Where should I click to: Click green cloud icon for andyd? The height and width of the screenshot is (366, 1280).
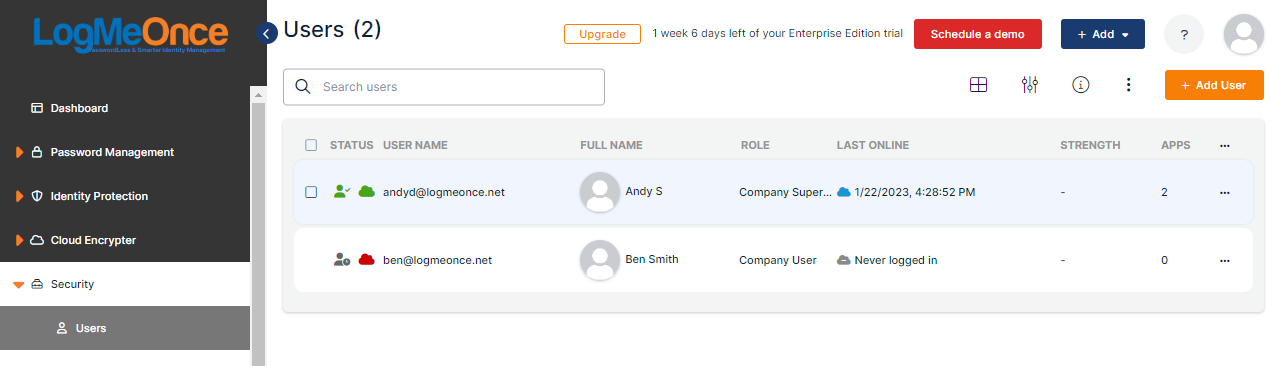click(x=366, y=191)
